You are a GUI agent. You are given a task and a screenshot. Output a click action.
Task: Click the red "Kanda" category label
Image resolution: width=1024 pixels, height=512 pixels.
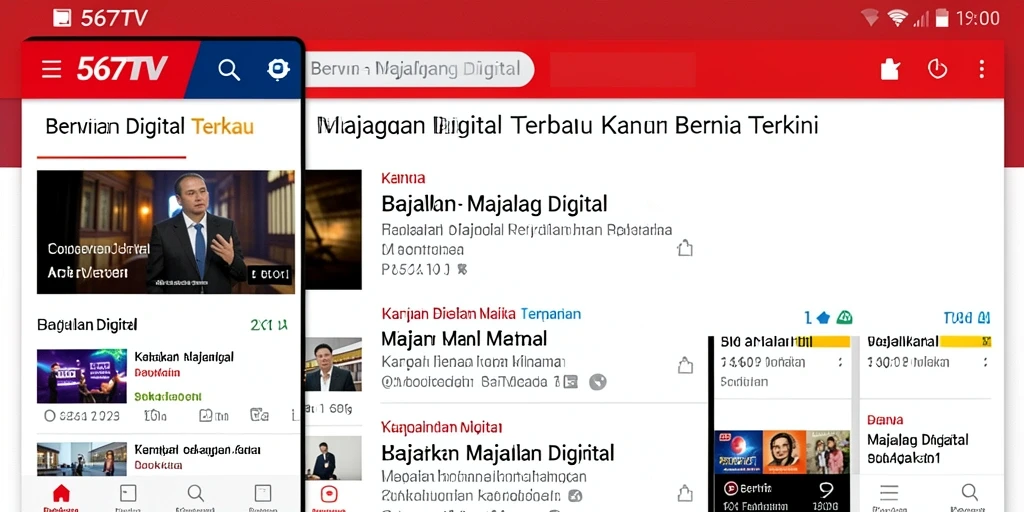point(403,178)
